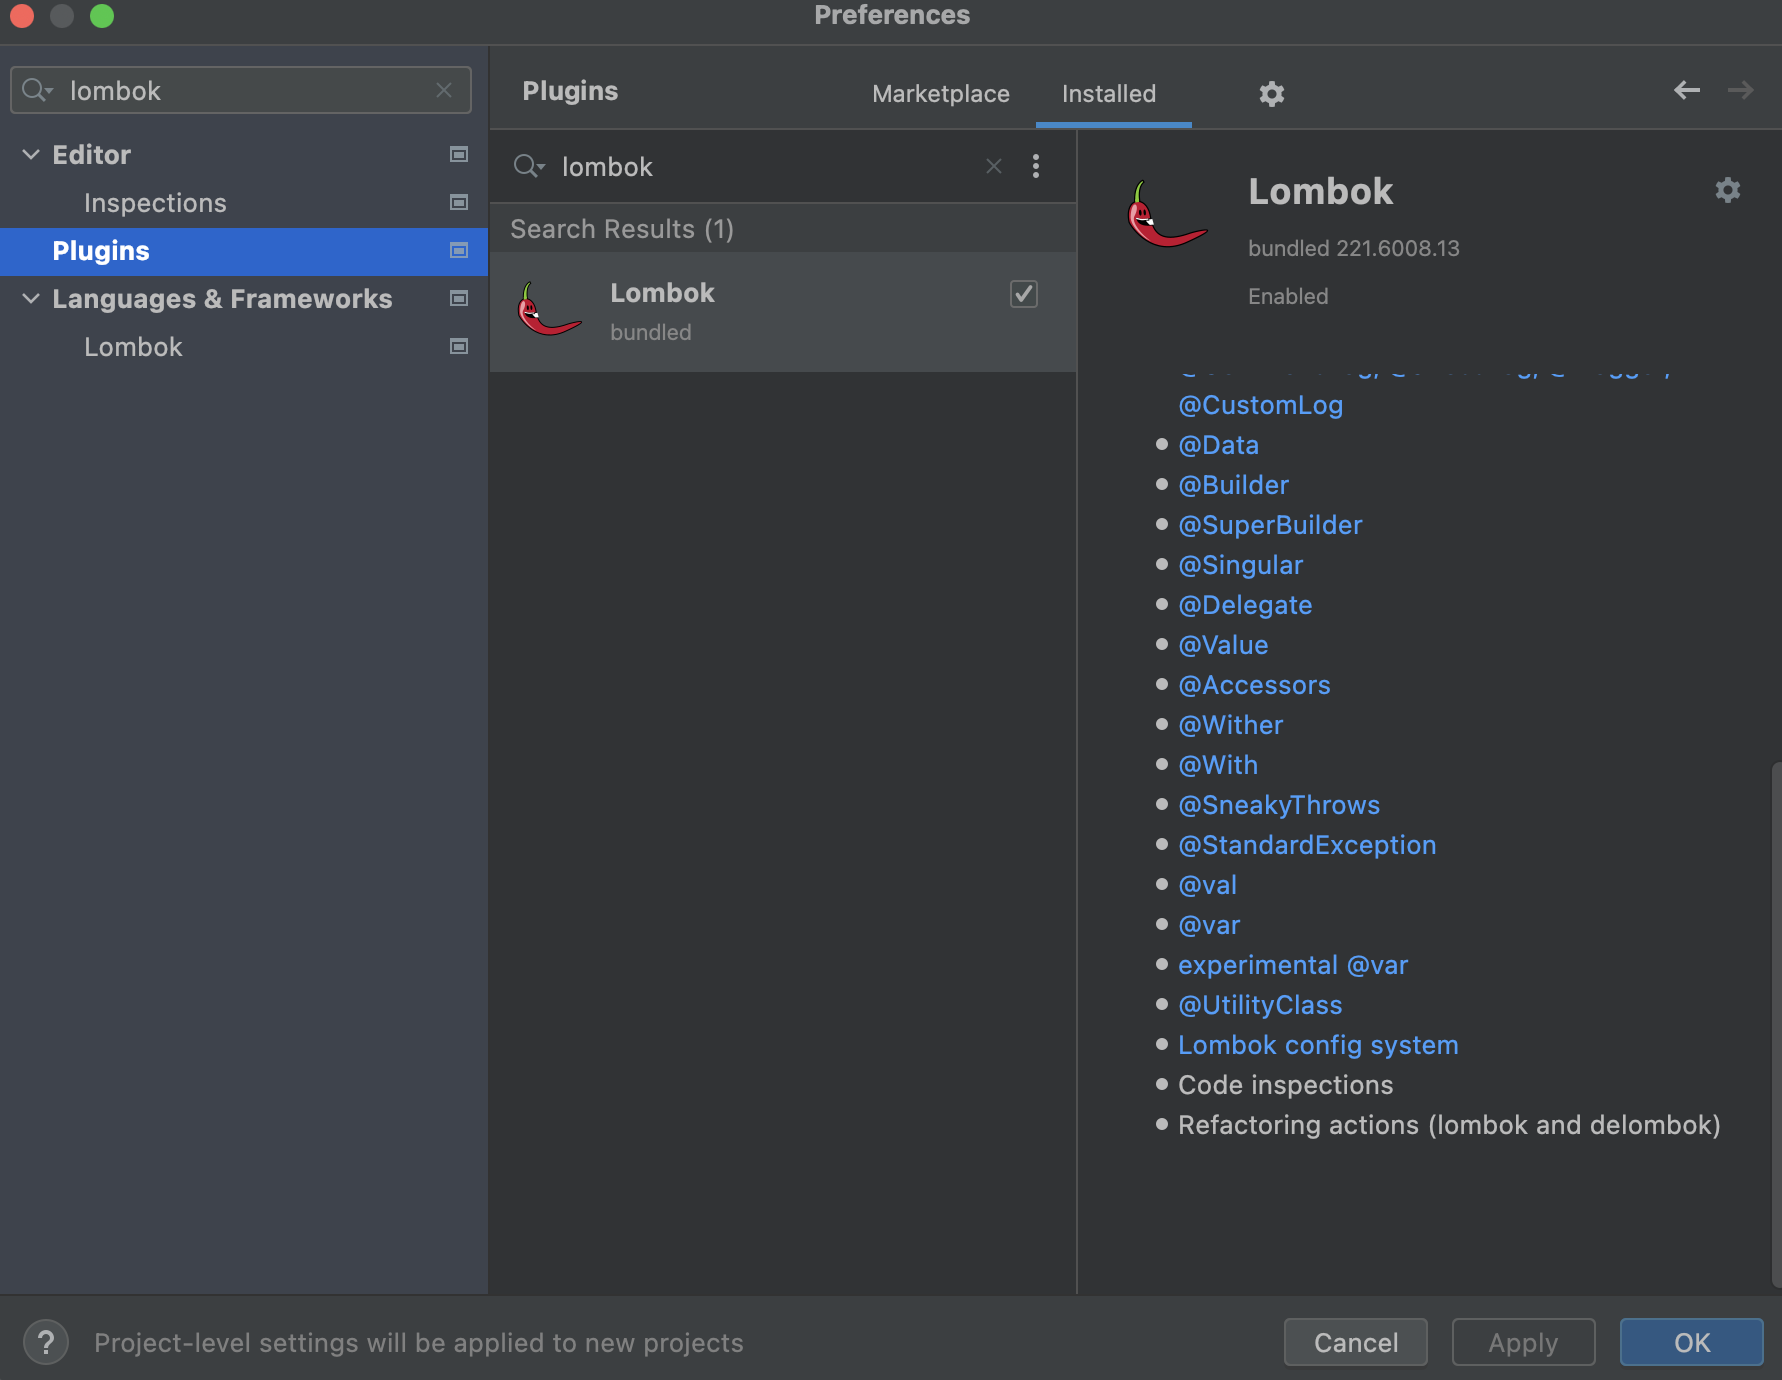The width and height of the screenshot is (1782, 1380).
Task: Clear the Preferences sidebar search text
Action: click(x=444, y=90)
